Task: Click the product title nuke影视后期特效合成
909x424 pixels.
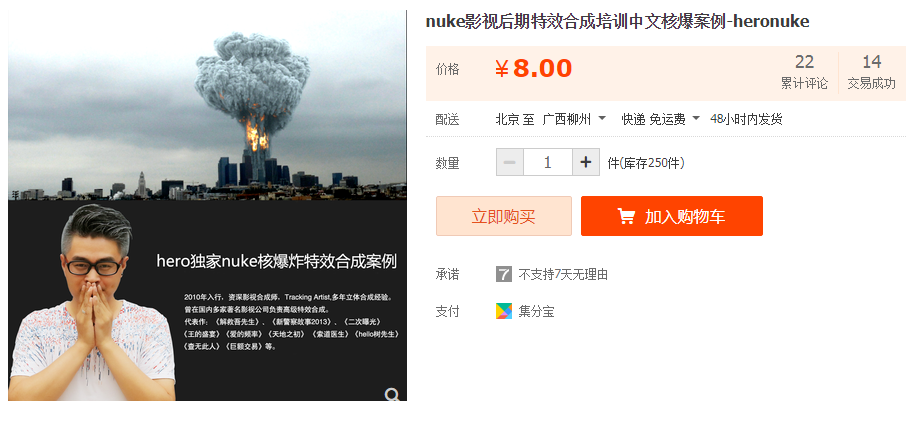Action: coord(617,21)
